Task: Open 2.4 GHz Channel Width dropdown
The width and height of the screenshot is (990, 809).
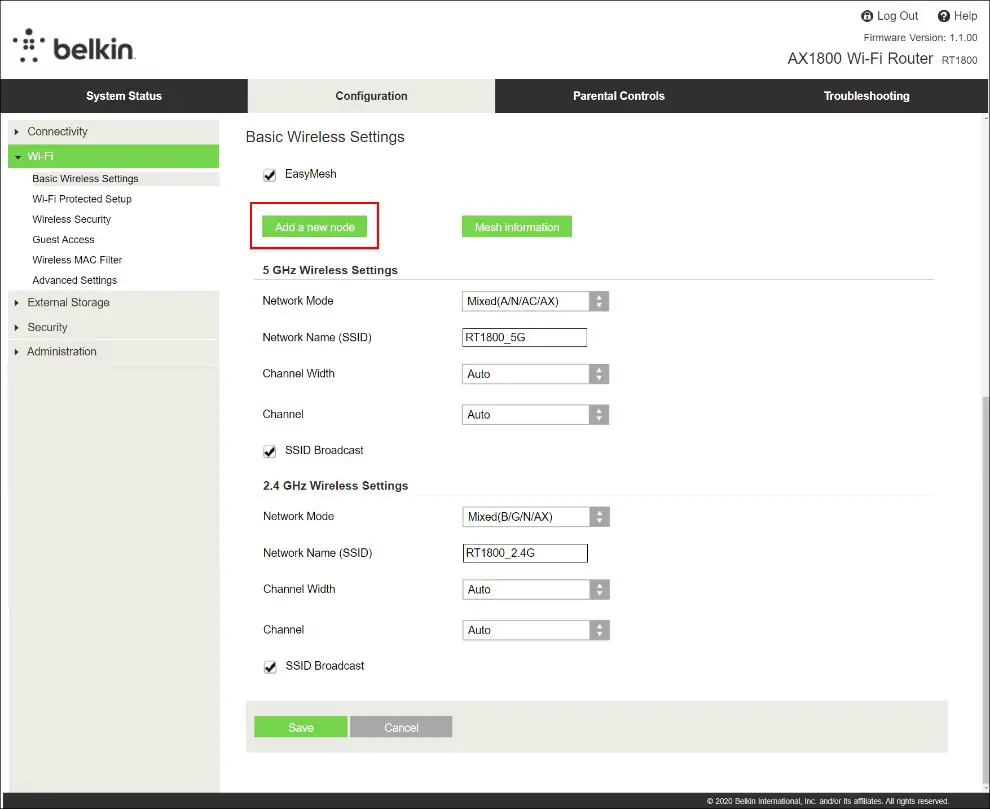Action: point(536,589)
